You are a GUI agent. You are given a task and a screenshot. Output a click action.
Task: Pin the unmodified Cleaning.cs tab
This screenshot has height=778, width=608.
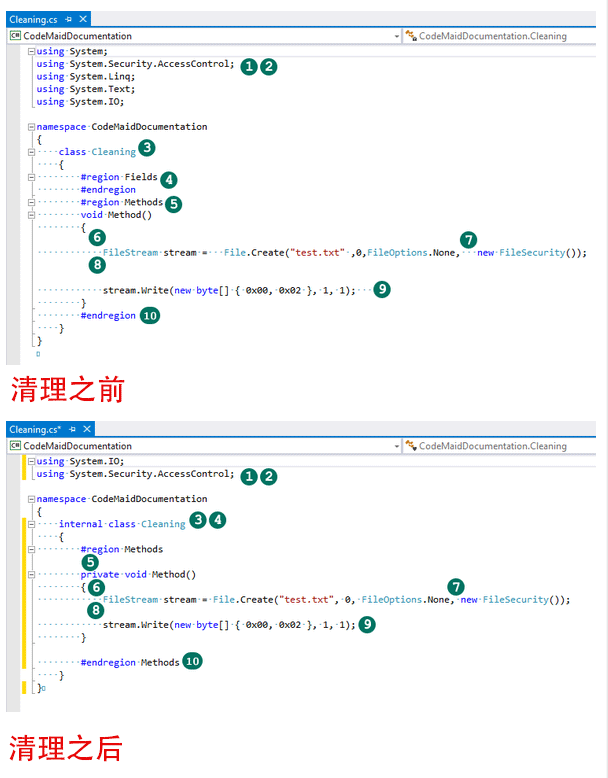pos(68,19)
